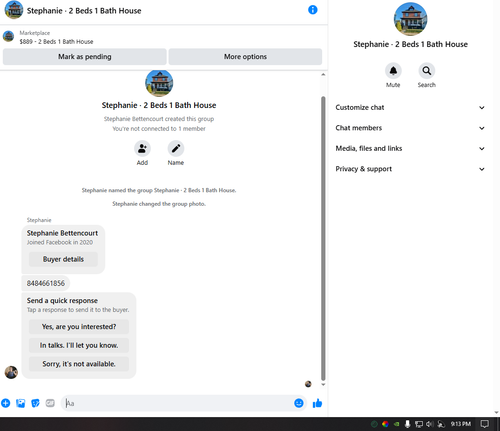Click the Aa message input field
The width and height of the screenshot is (500, 431).
(178, 403)
